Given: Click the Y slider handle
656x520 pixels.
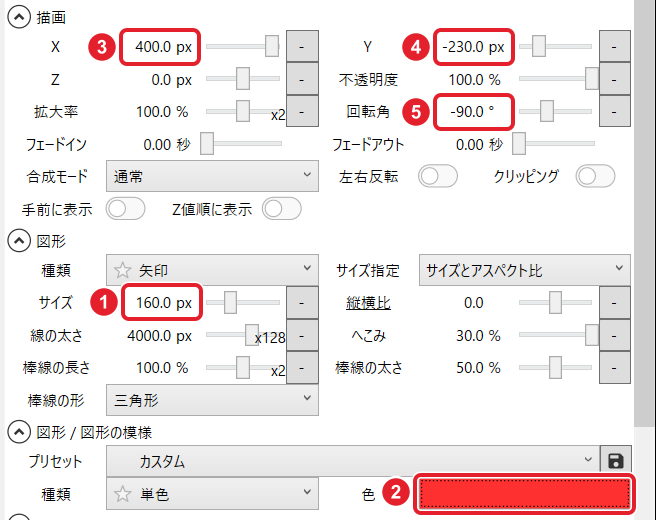Looking at the screenshot, I should click(x=538, y=46).
